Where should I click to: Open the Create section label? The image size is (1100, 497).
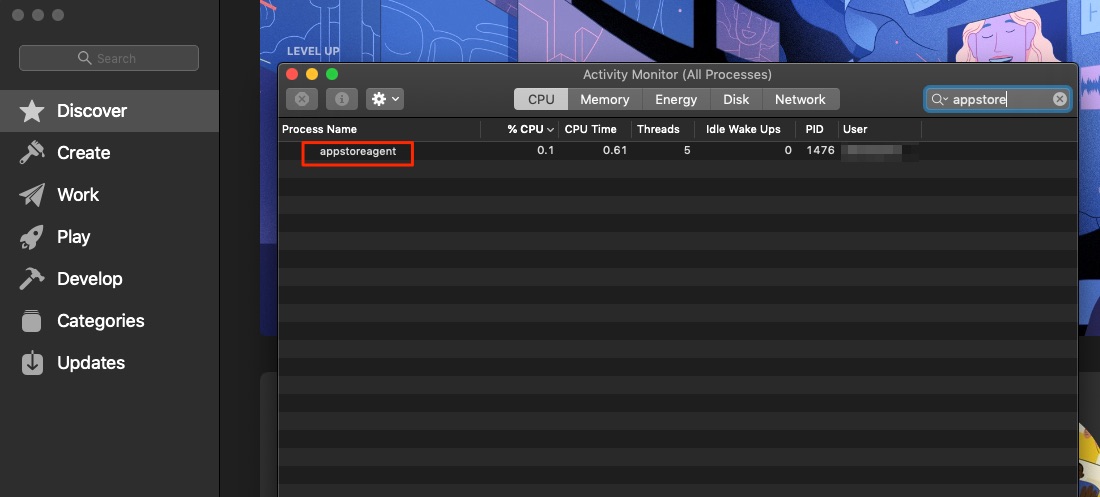click(83, 153)
